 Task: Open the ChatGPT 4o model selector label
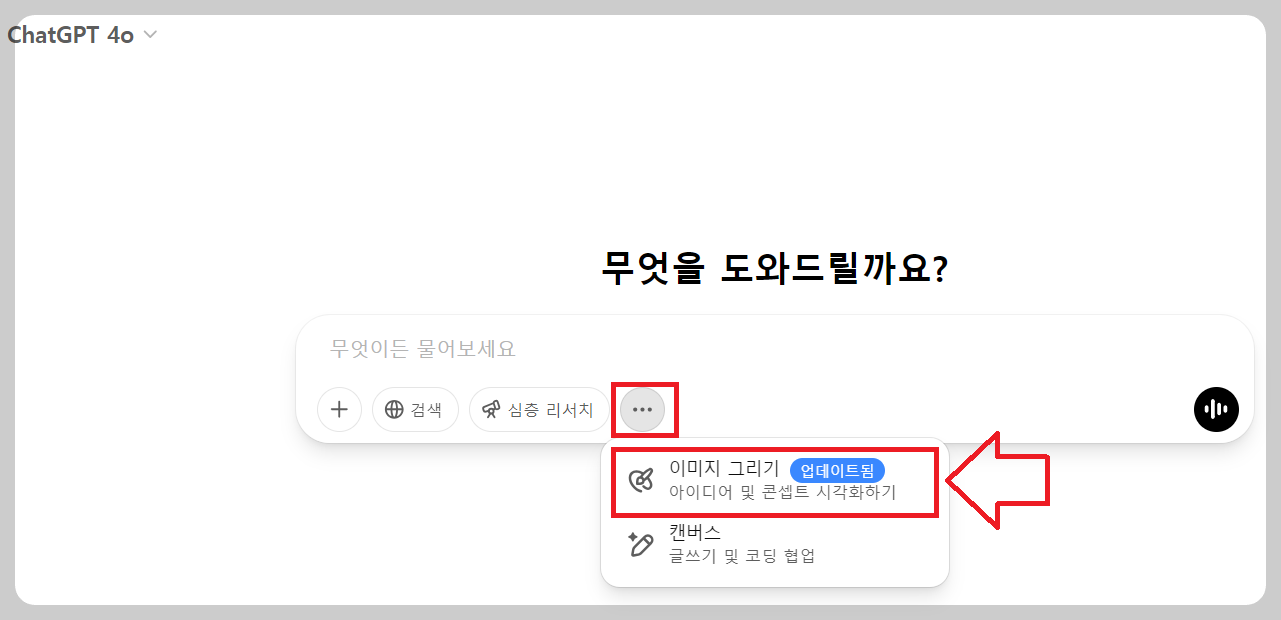tap(71, 35)
